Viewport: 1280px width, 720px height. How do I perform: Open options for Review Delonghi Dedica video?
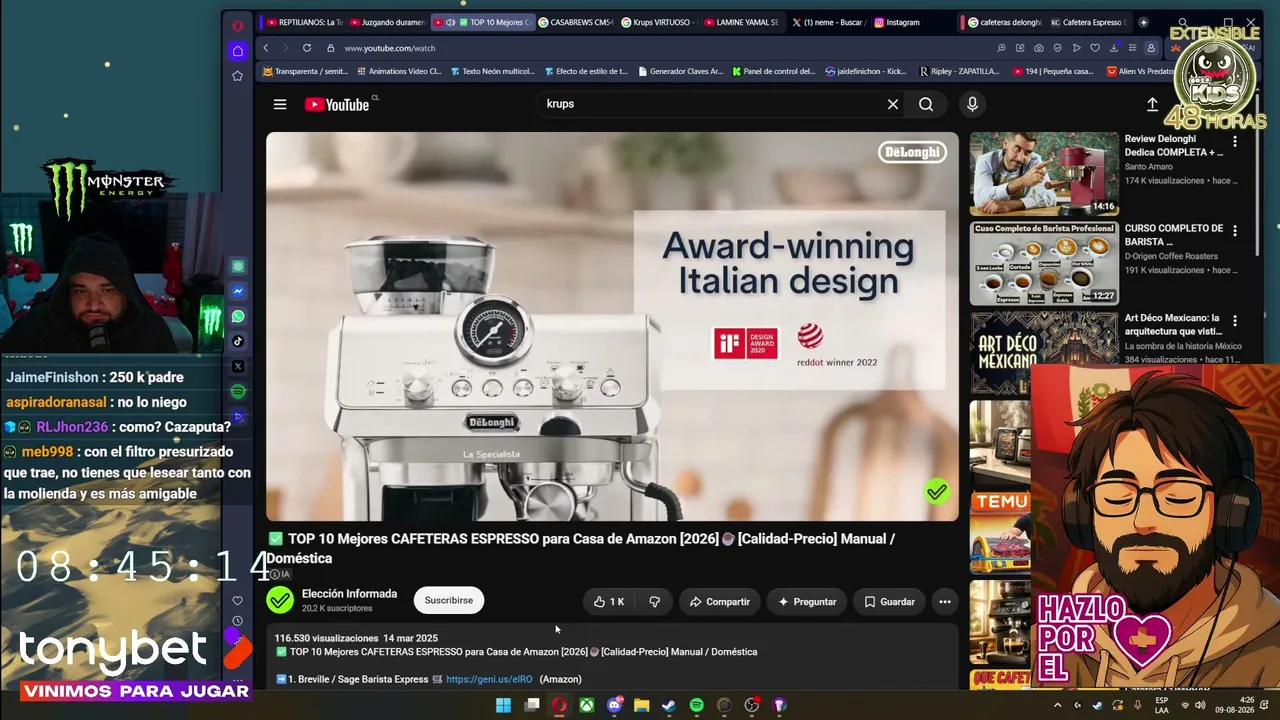click(1235, 142)
